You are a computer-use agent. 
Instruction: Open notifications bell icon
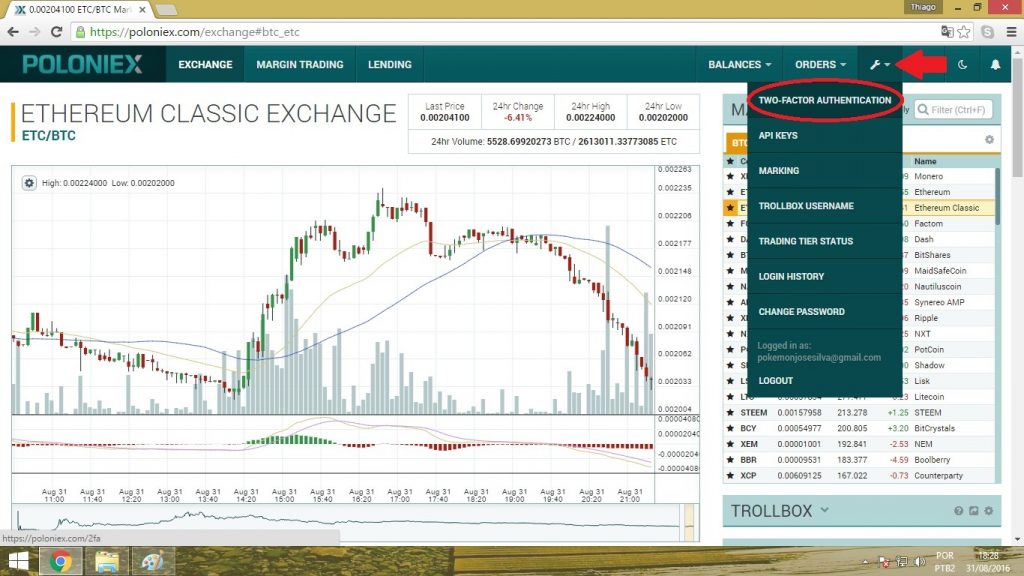click(995, 65)
